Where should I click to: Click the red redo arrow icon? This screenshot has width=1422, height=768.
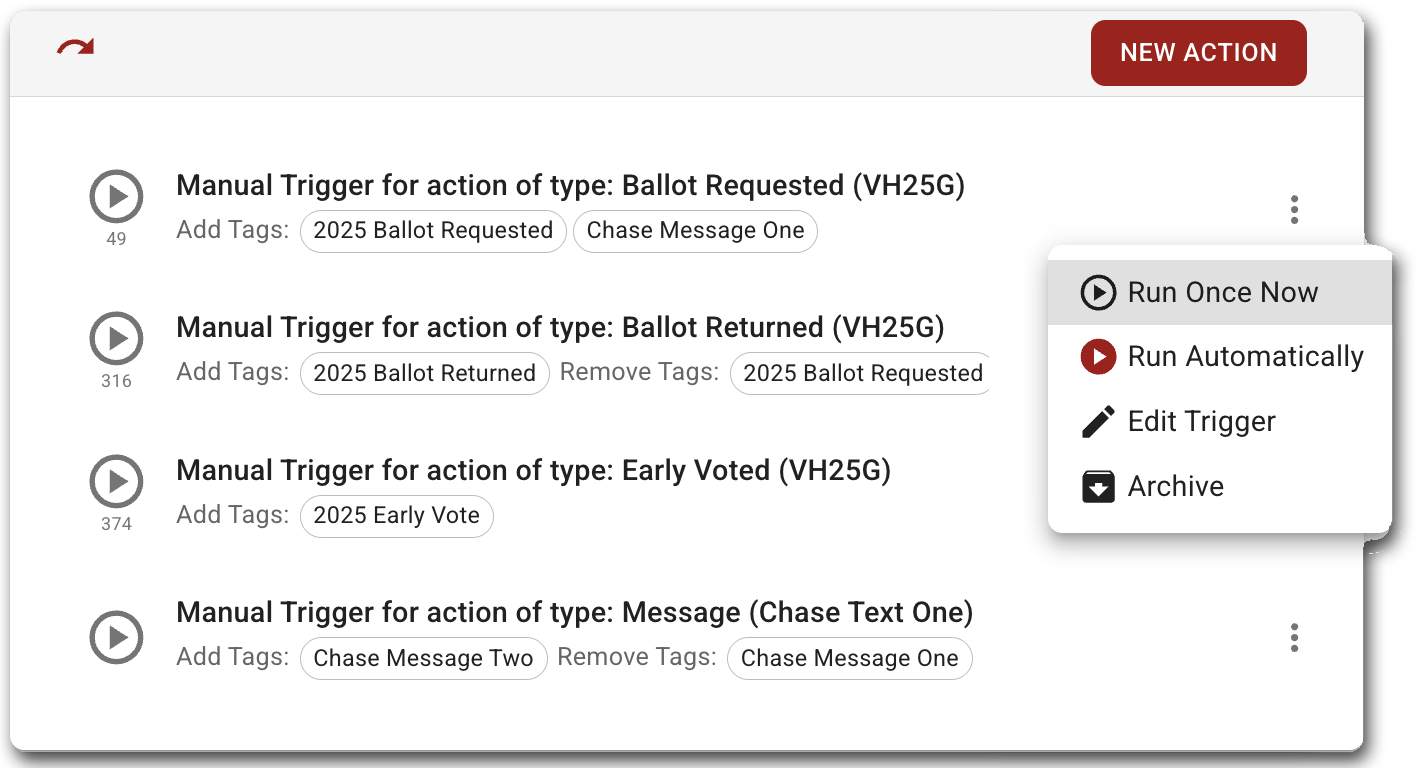75,47
